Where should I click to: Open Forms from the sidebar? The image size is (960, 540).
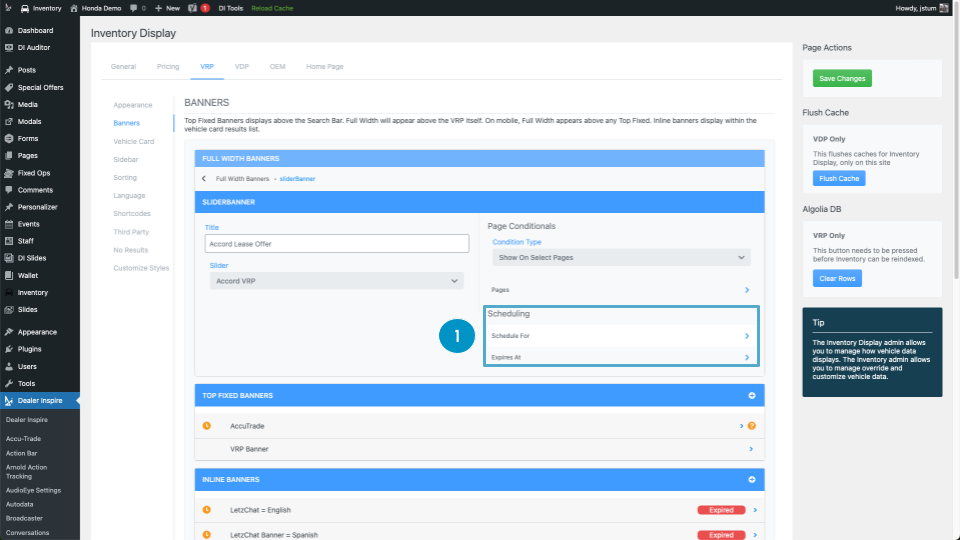(x=28, y=139)
